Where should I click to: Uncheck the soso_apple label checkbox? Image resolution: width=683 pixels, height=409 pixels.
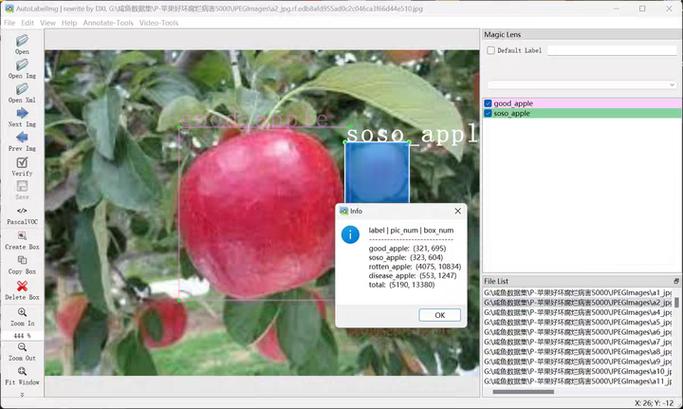click(x=488, y=114)
